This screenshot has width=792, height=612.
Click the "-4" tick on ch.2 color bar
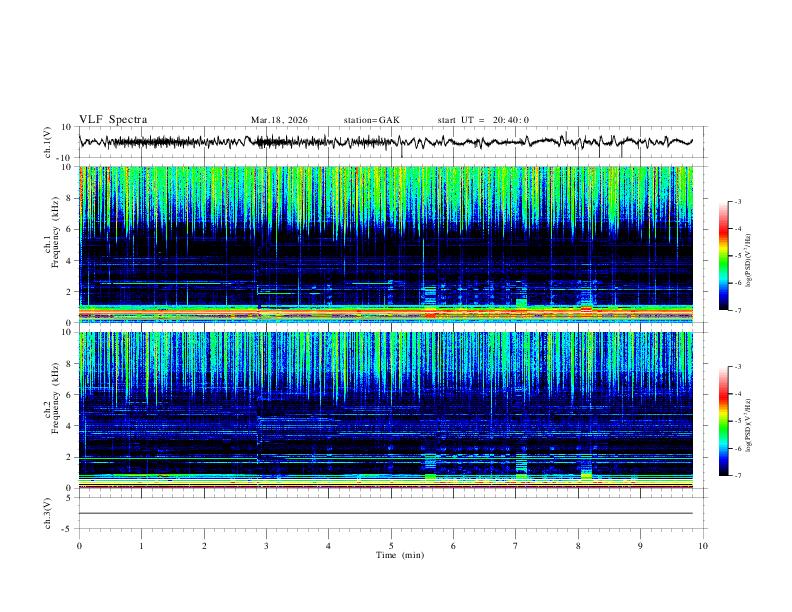pos(737,394)
